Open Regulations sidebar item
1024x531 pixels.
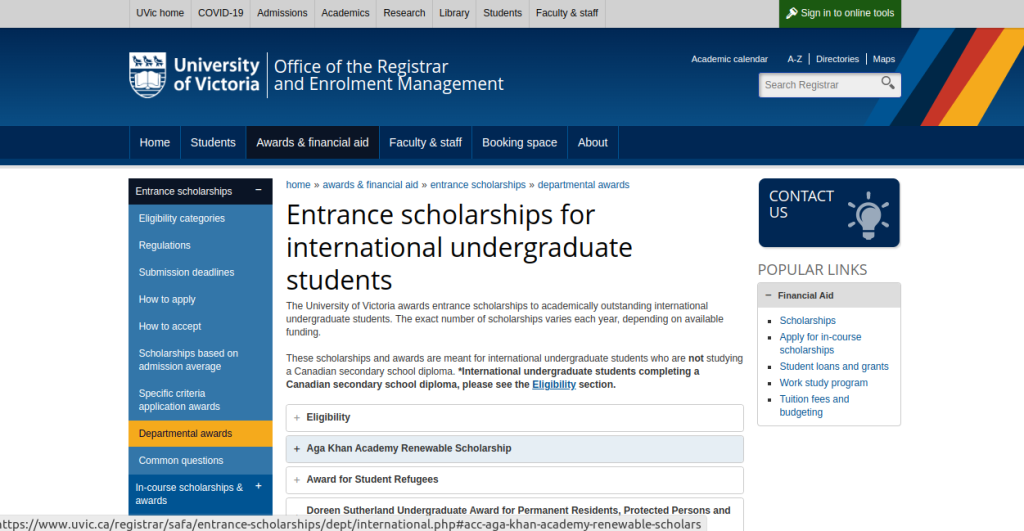pos(200,245)
